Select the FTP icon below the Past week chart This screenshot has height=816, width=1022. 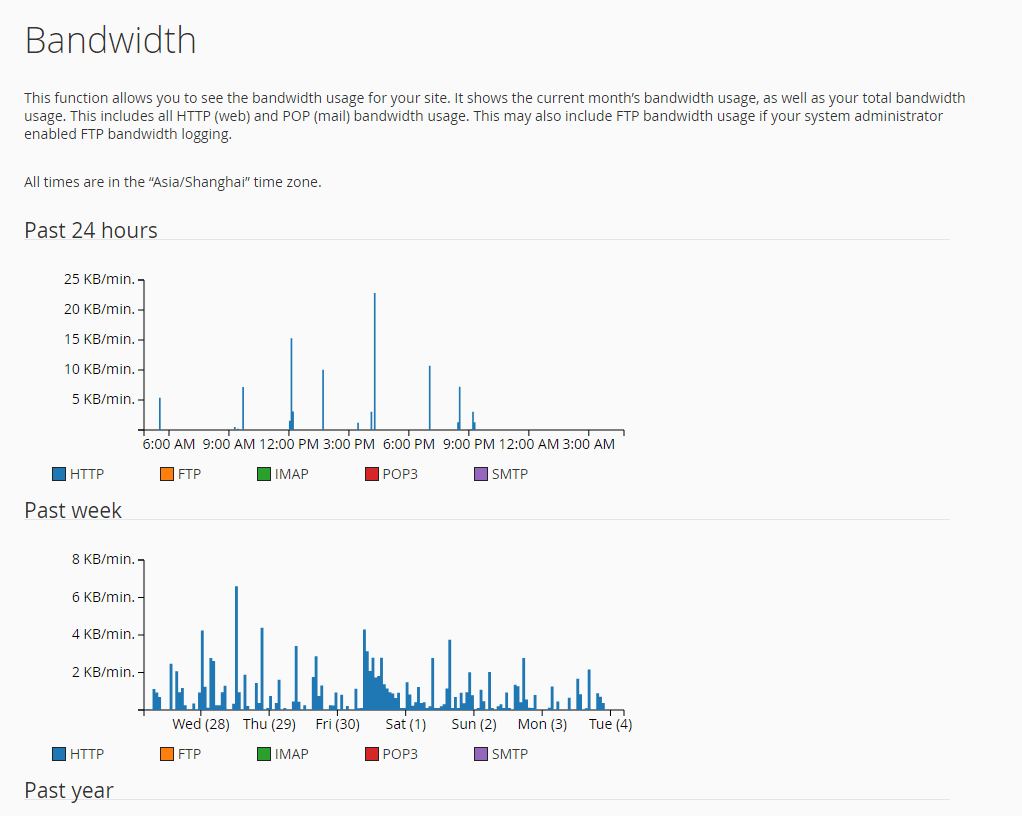[166, 753]
